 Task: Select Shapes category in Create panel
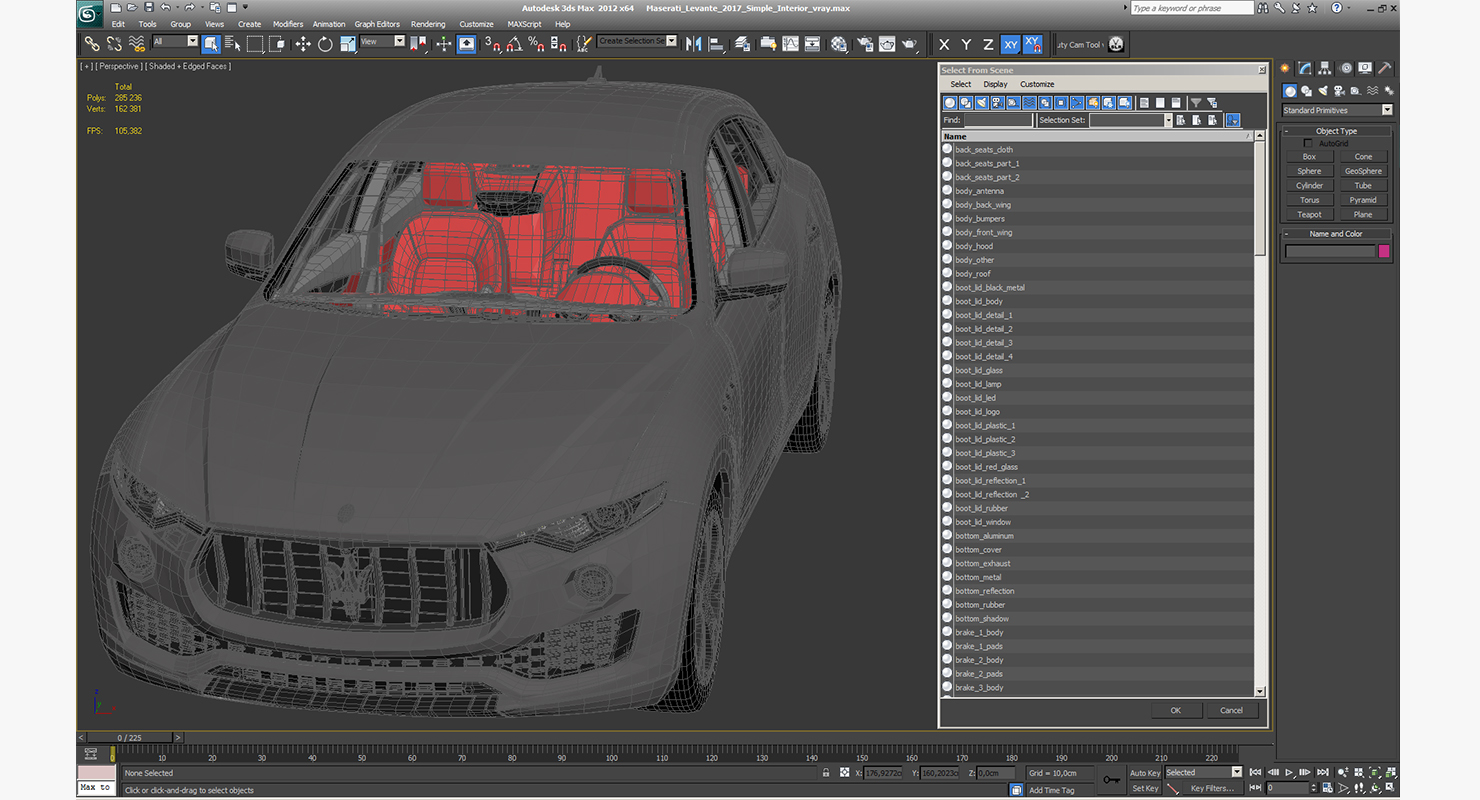(1306, 91)
